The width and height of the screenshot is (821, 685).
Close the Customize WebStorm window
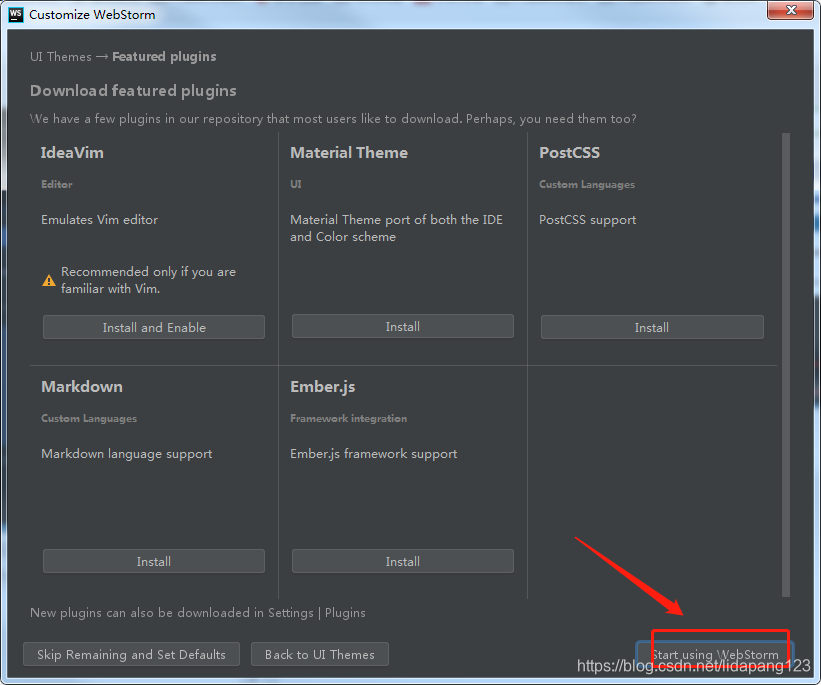coord(791,10)
